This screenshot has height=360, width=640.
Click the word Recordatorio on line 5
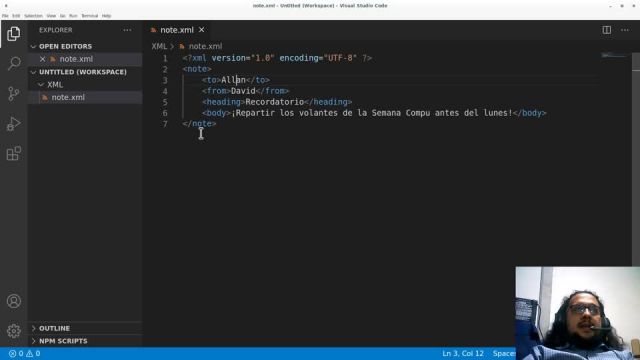pos(275,102)
